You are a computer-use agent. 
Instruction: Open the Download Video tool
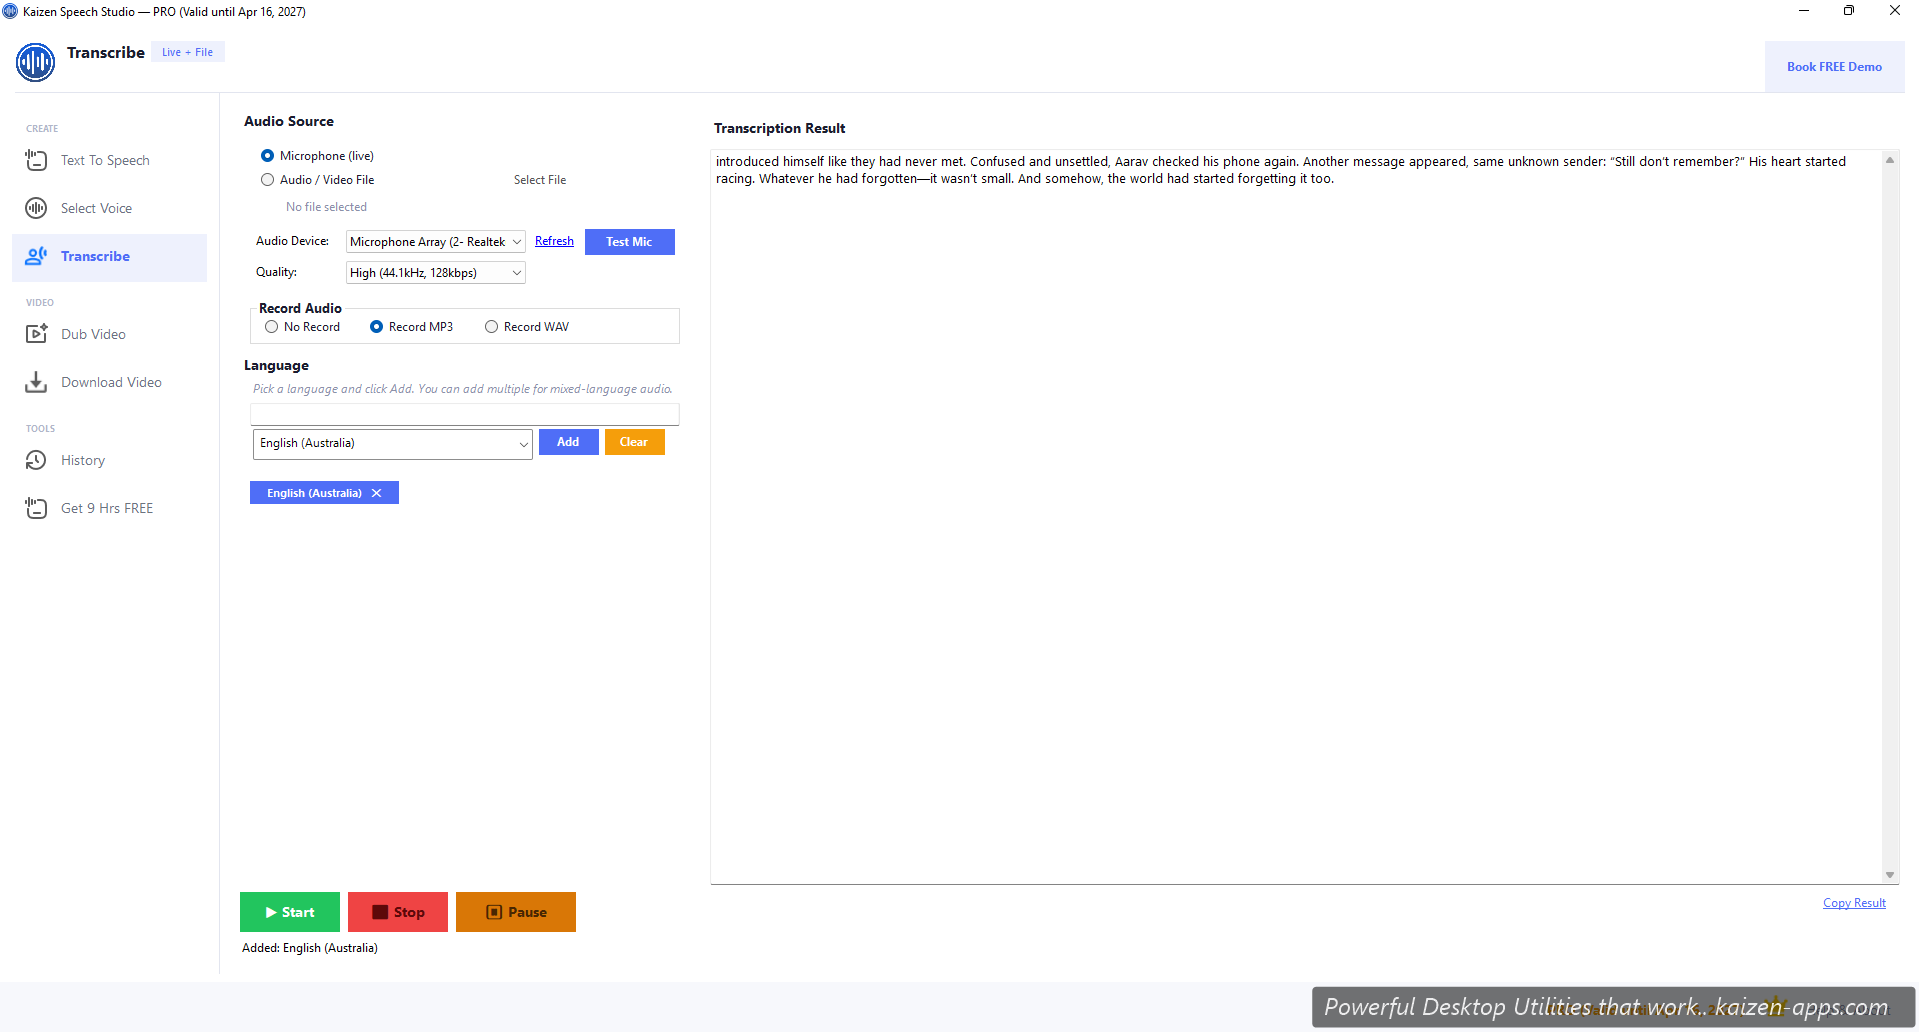point(111,382)
